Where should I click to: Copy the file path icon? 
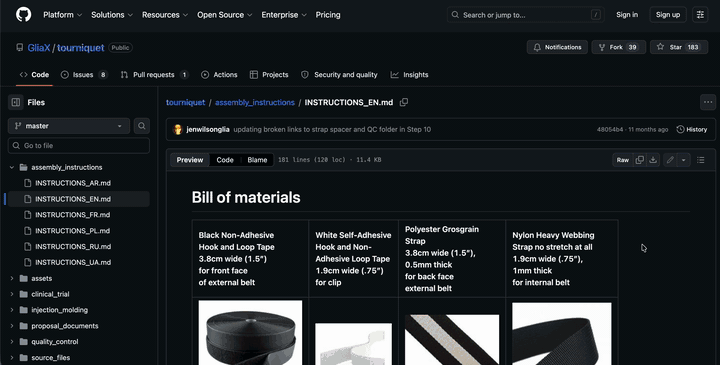click(404, 102)
